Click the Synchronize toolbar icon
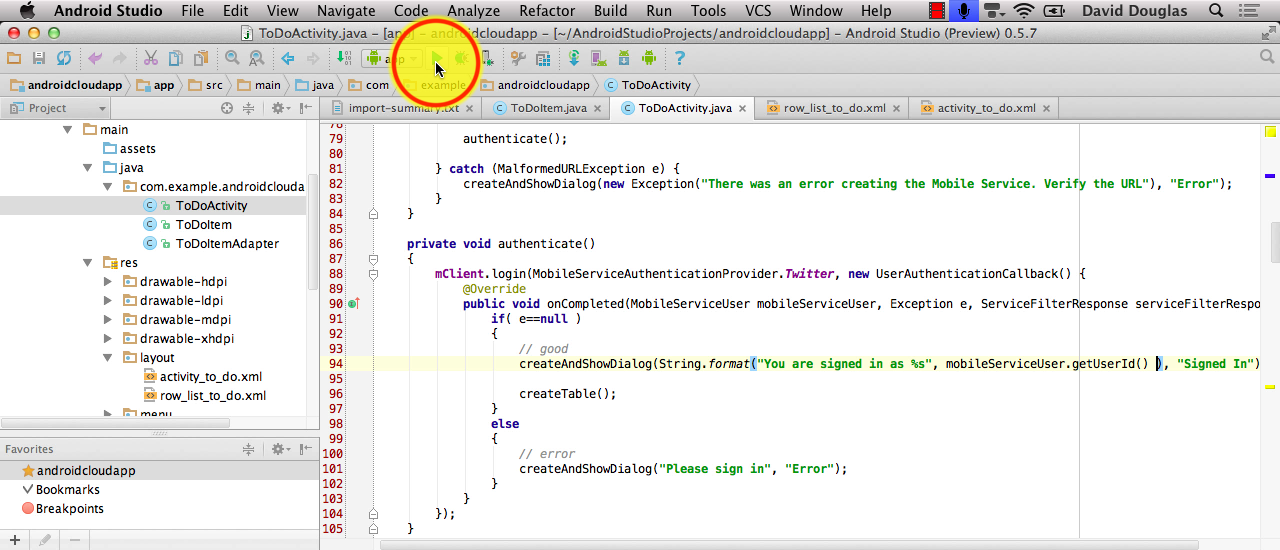The width and height of the screenshot is (1280, 550). click(64, 58)
